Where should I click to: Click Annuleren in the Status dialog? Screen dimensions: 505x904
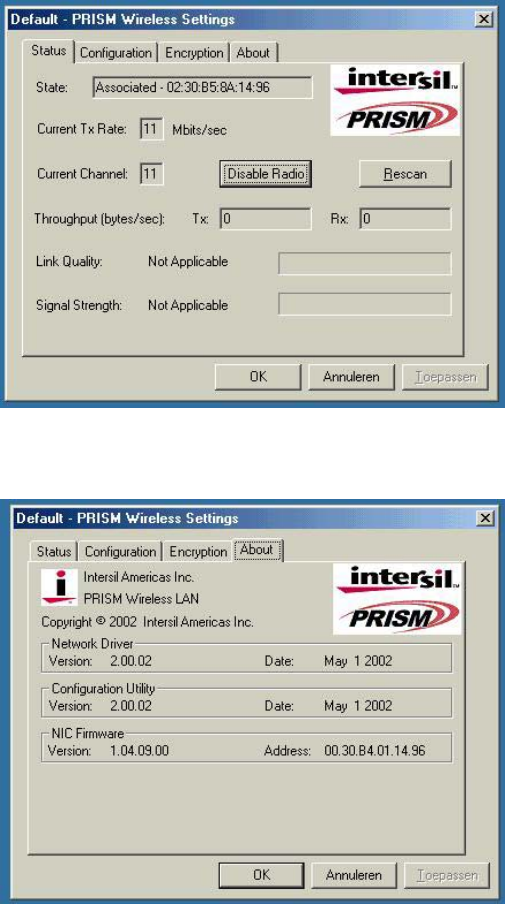point(351,377)
